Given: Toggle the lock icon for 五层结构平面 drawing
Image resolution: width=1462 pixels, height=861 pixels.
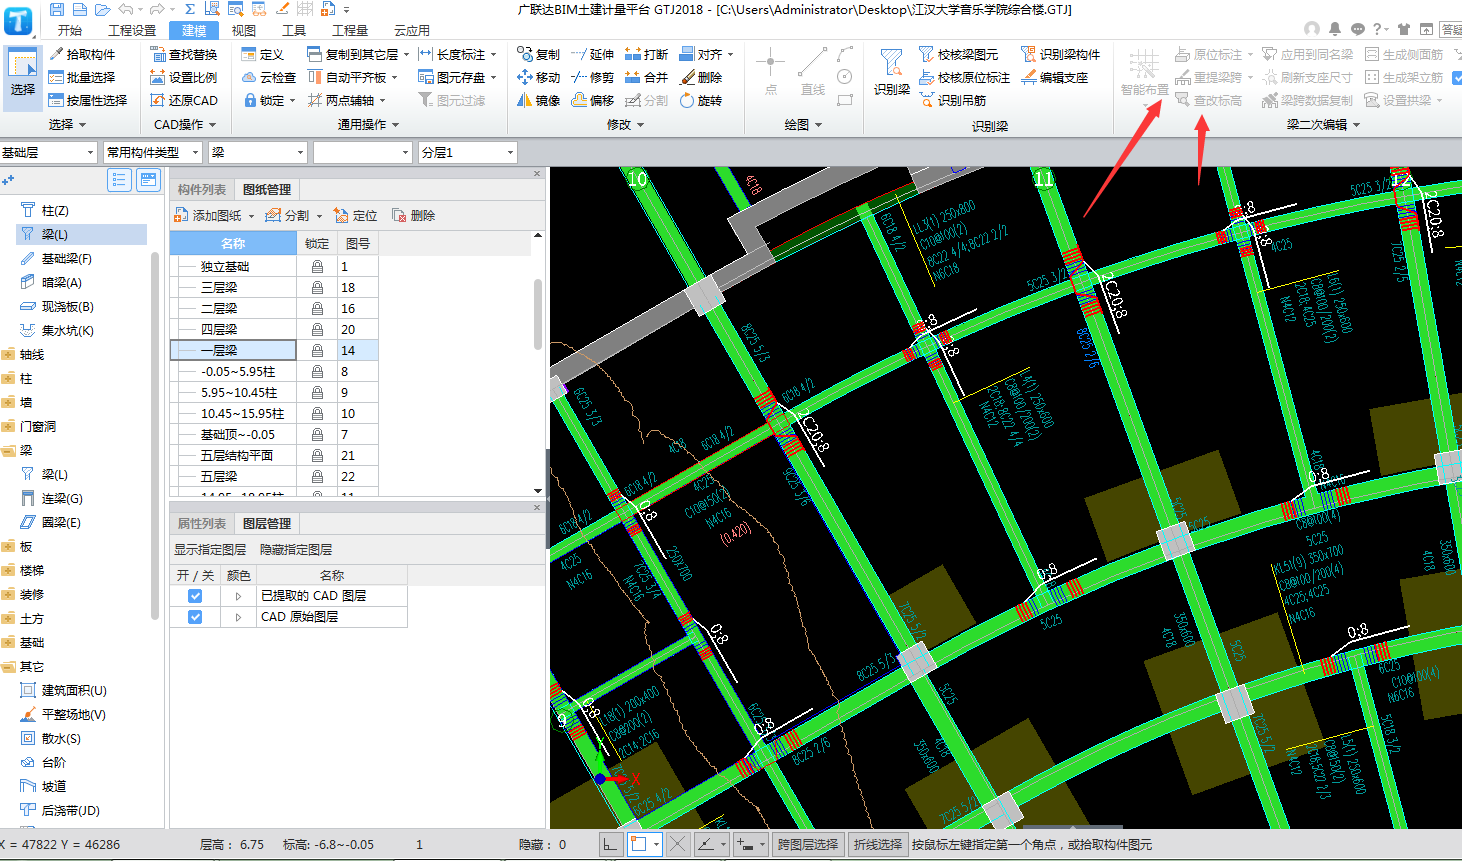Looking at the screenshot, I should (x=317, y=456).
